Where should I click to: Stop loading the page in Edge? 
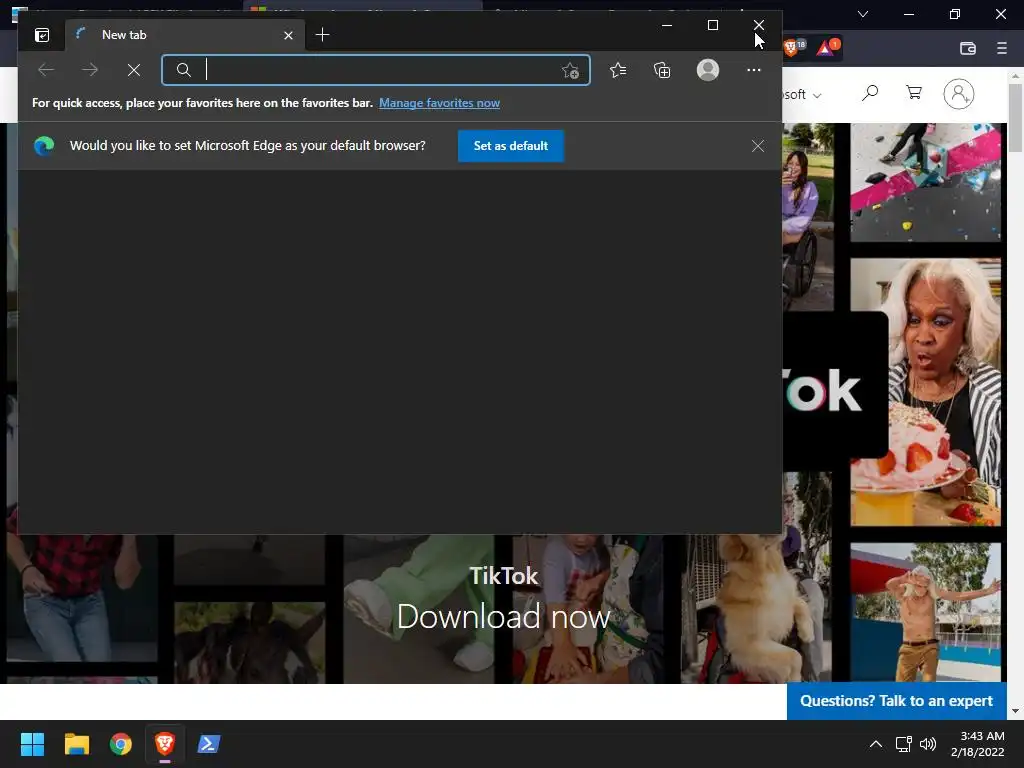tap(134, 70)
